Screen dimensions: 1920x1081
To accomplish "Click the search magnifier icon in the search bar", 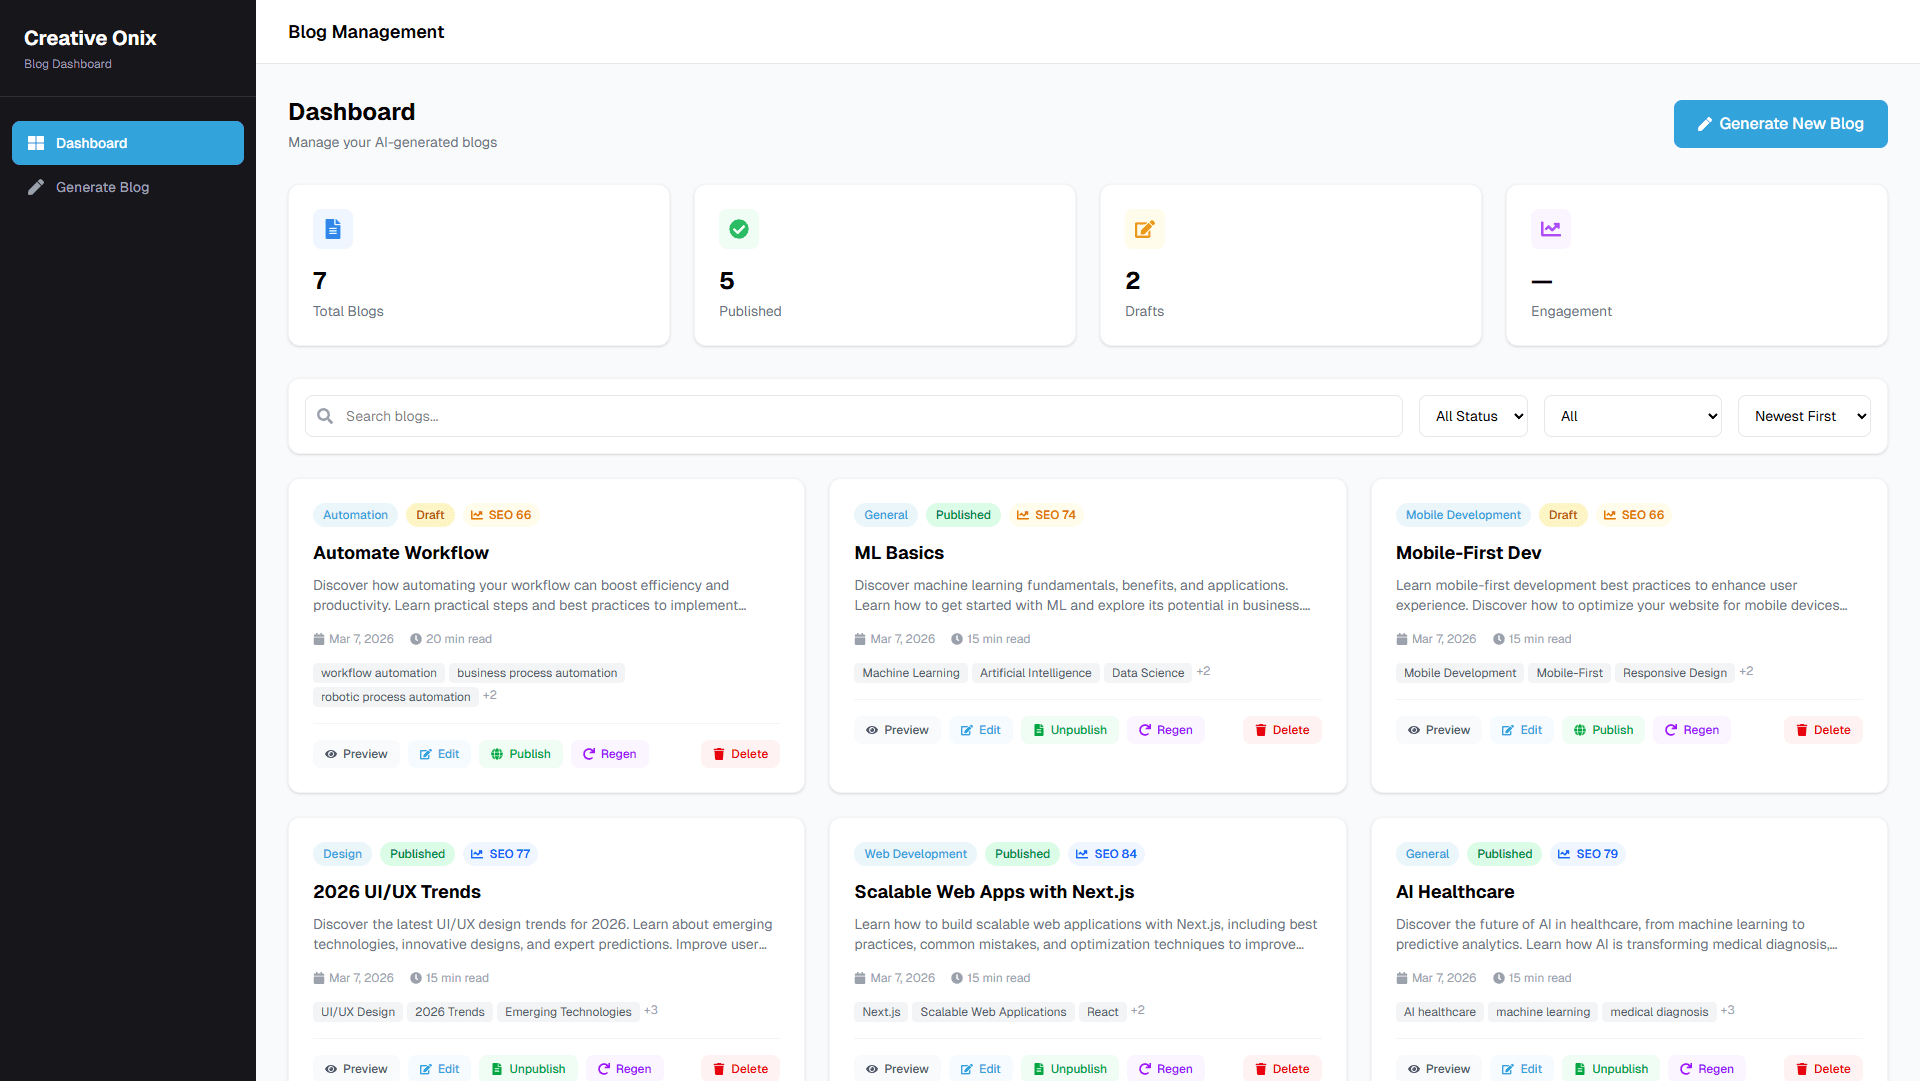I will click(x=325, y=416).
